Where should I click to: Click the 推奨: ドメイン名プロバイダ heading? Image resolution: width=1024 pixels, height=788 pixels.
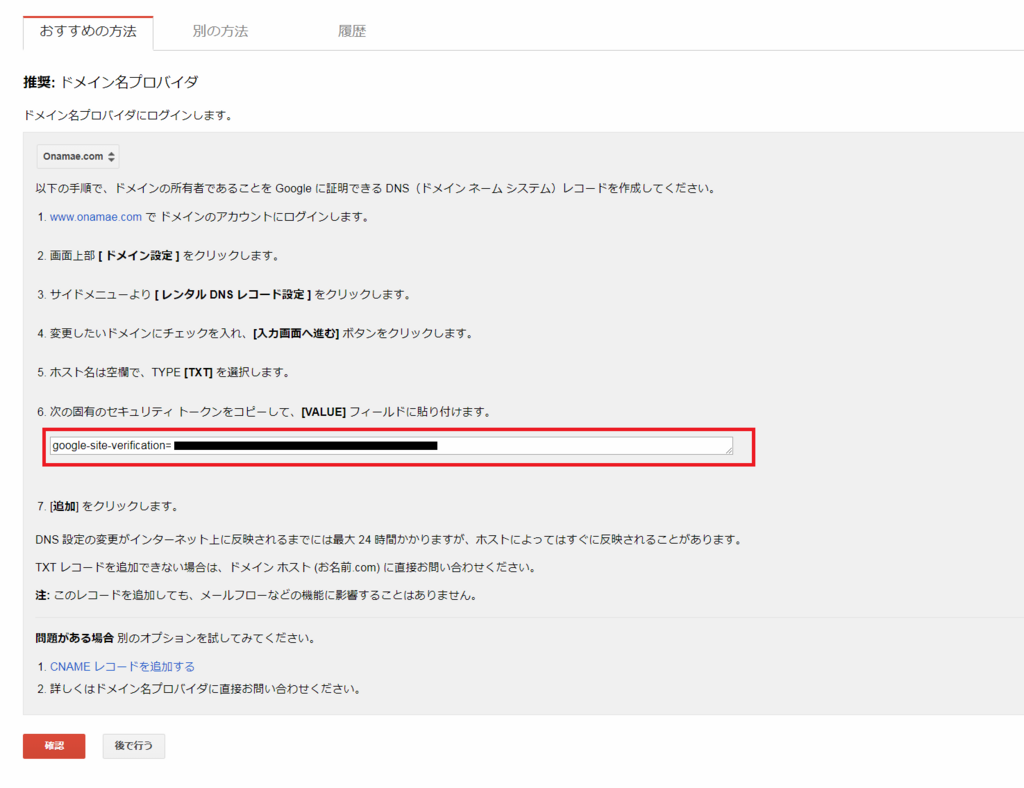point(110,82)
